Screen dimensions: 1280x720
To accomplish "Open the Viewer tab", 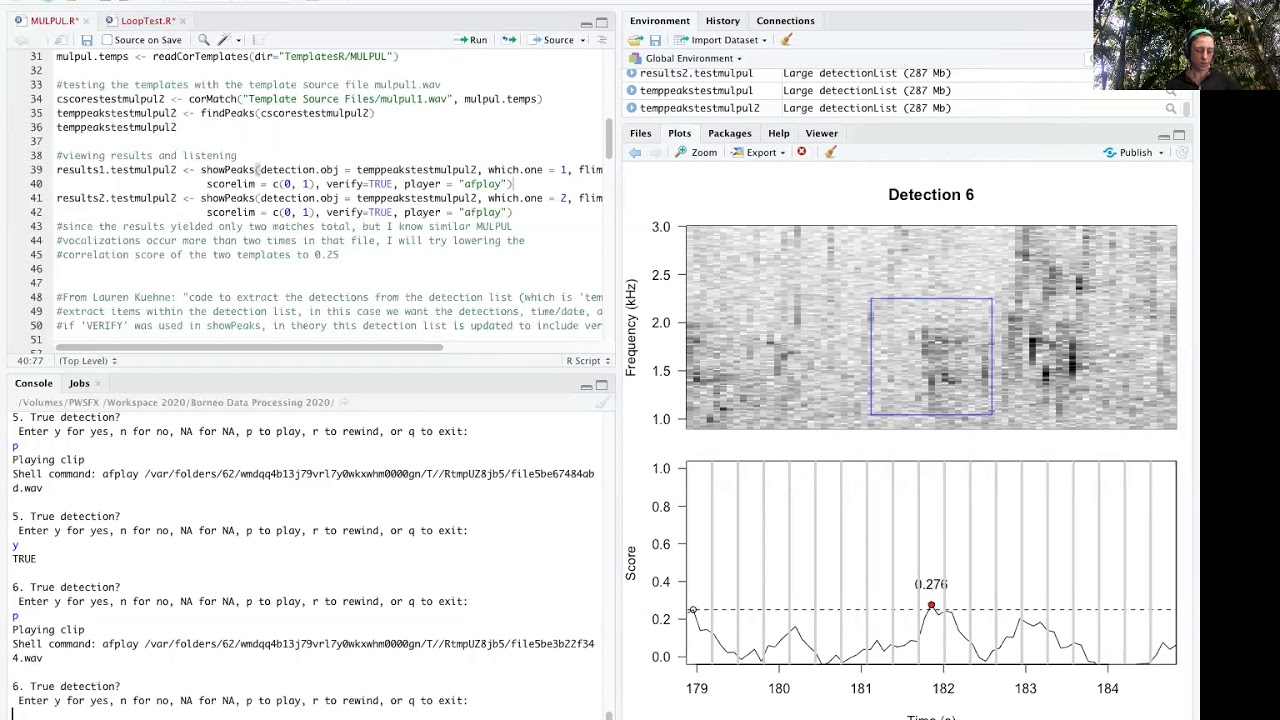I will tap(821, 133).
